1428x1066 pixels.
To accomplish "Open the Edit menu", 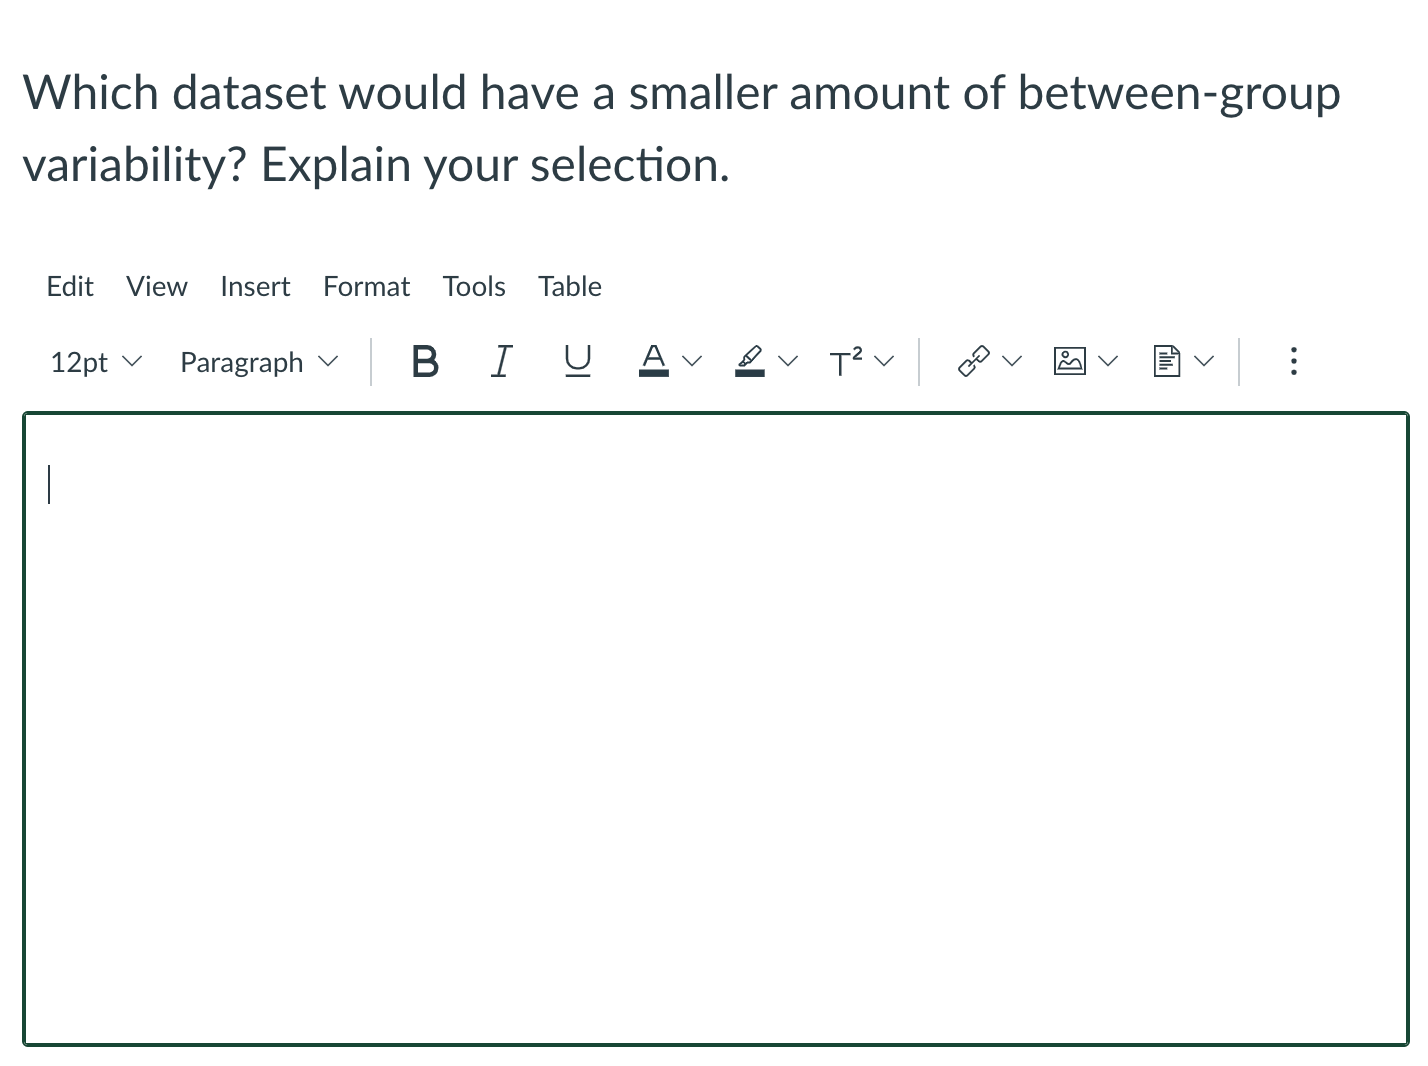I will click(x=69, y=286).
